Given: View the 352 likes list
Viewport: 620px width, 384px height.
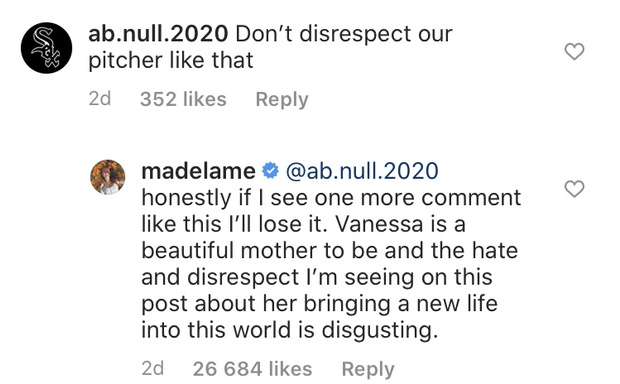Looking at the screenshot, I should pyautogui.click(x=183, y=99).
